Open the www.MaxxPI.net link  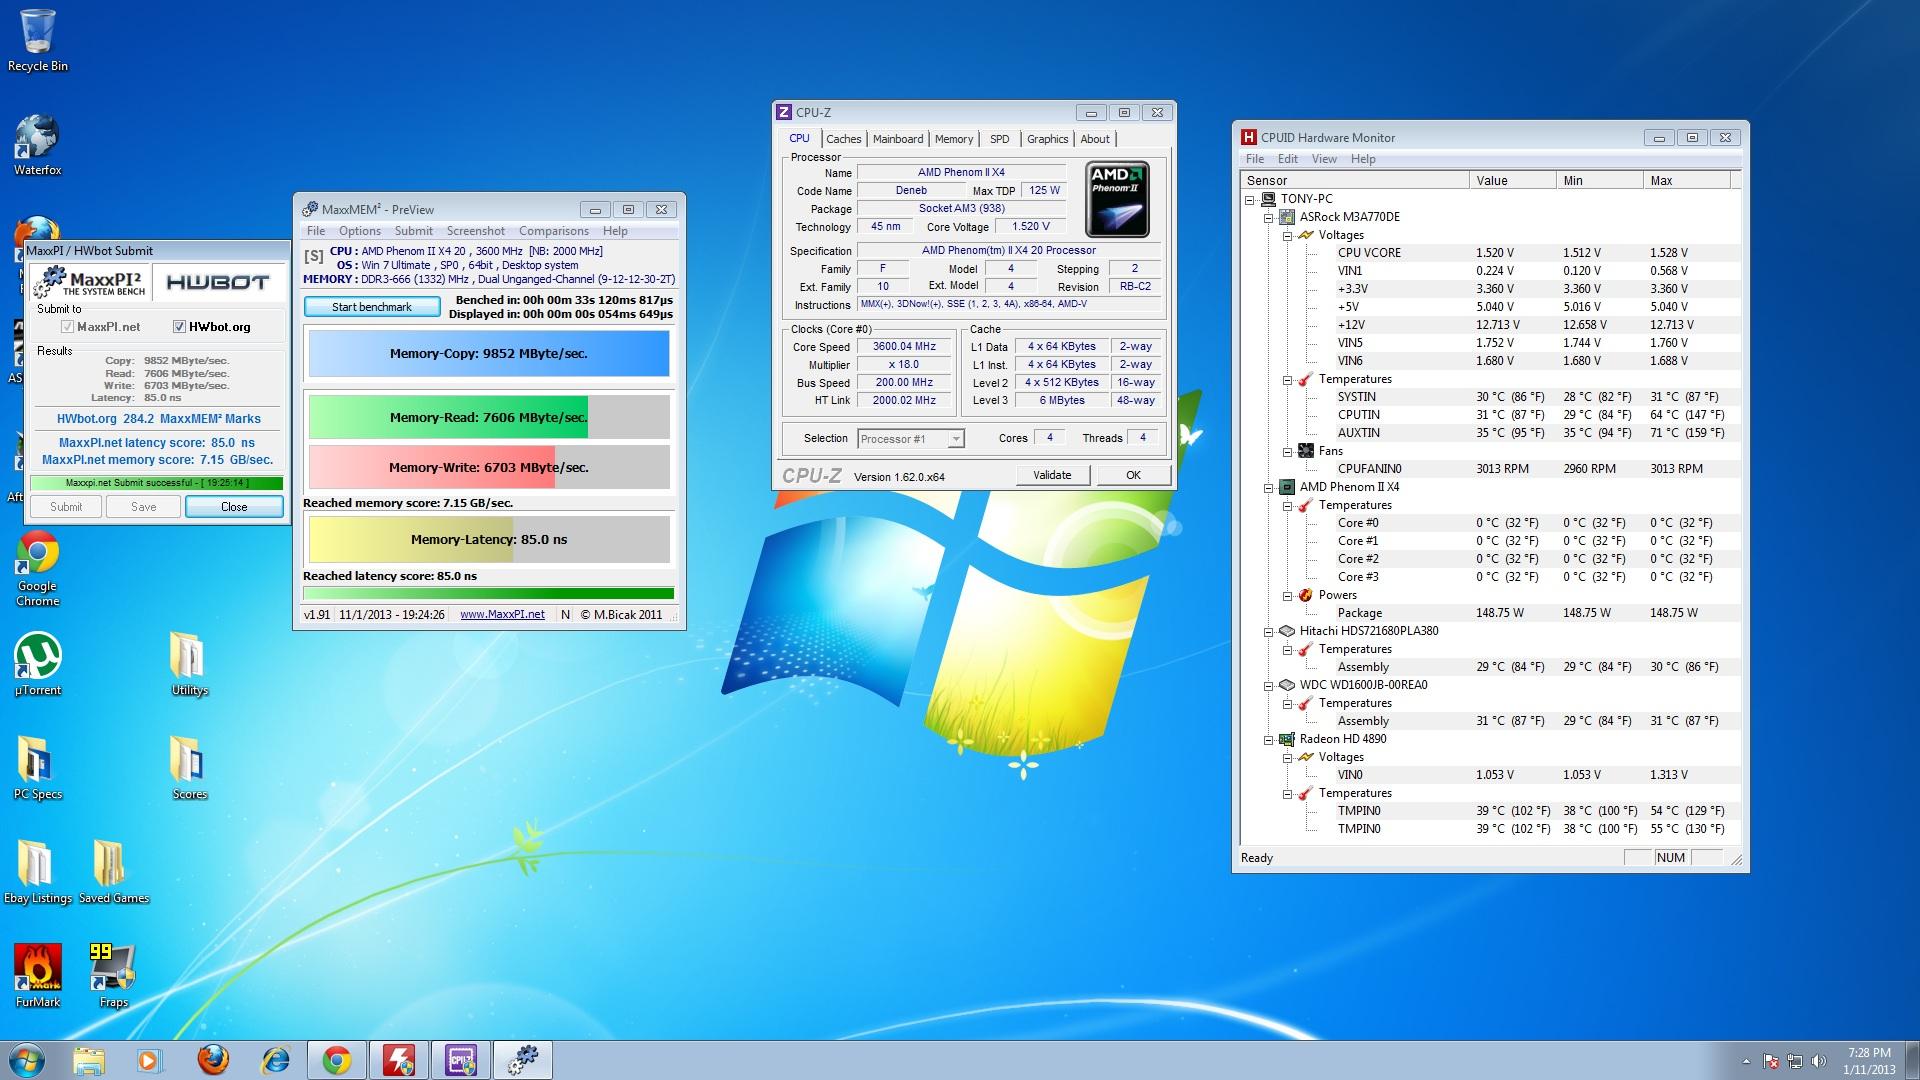502,615
